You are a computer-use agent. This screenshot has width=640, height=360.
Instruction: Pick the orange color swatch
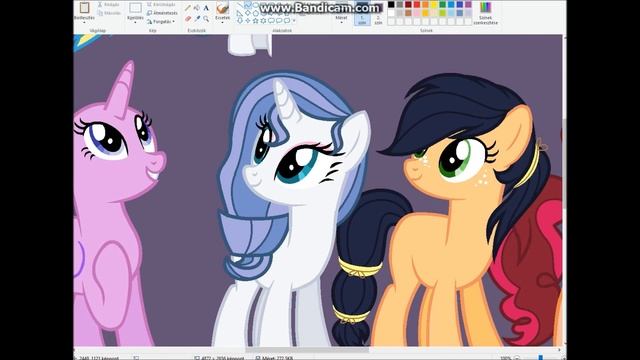(425, 4)
